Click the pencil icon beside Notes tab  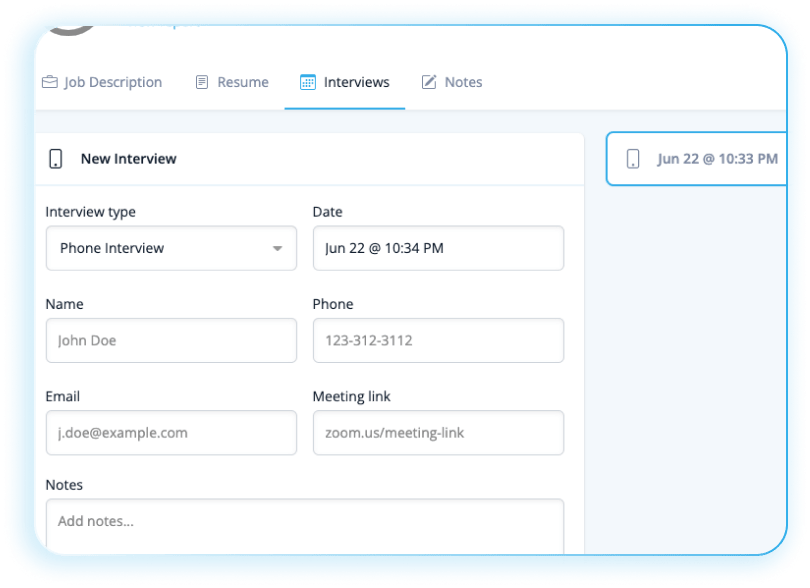coord(429,82)
